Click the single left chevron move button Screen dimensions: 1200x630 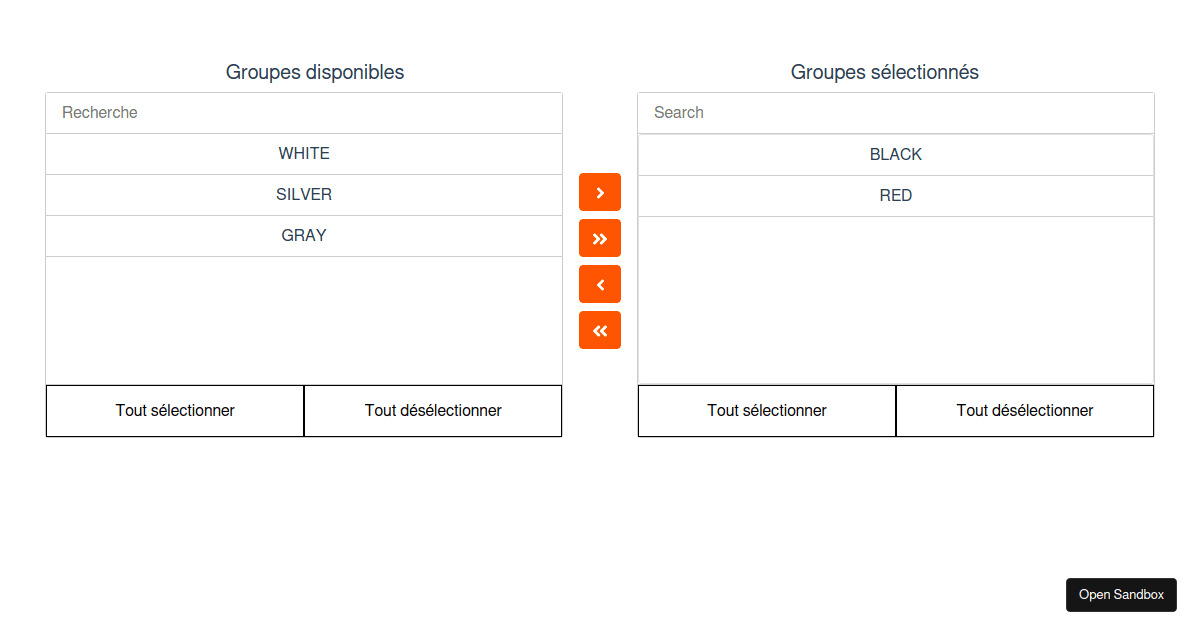[600, 284]
